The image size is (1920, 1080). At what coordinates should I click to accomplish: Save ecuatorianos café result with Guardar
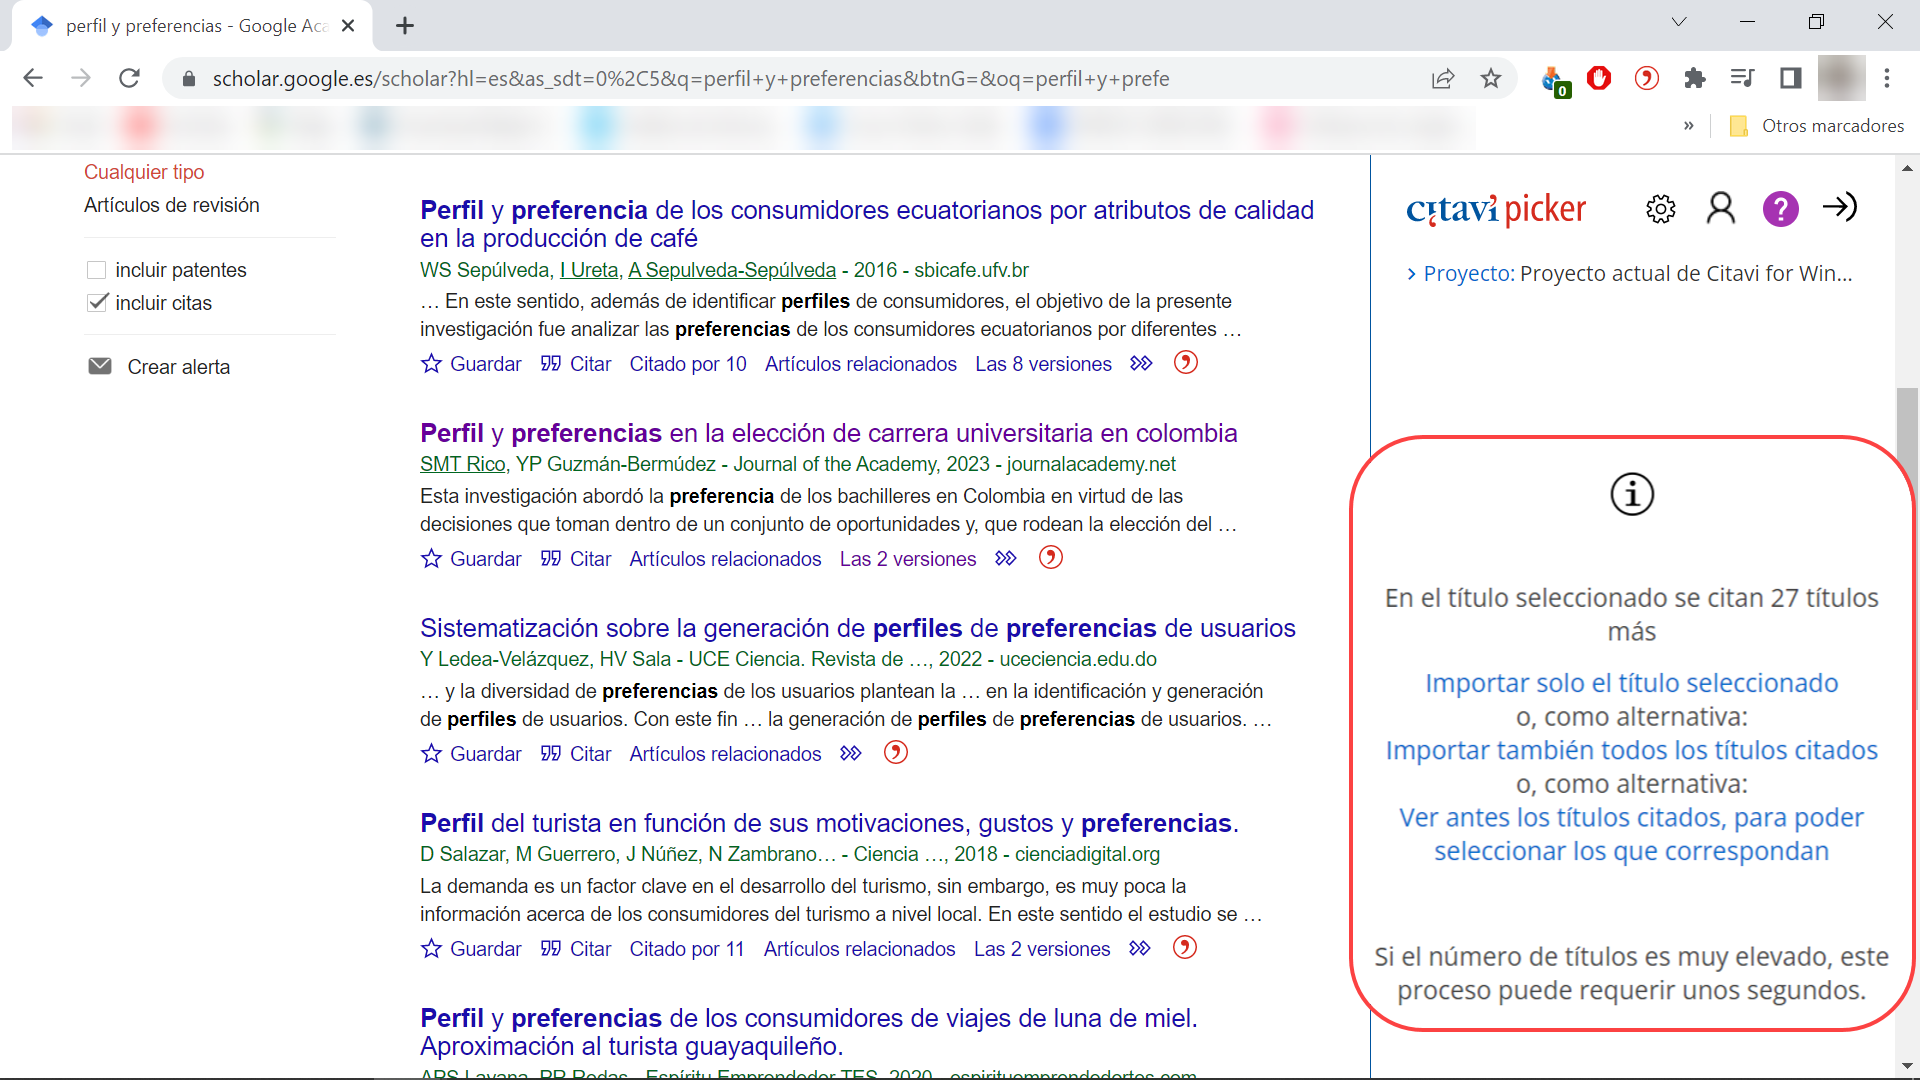[471, 364]
